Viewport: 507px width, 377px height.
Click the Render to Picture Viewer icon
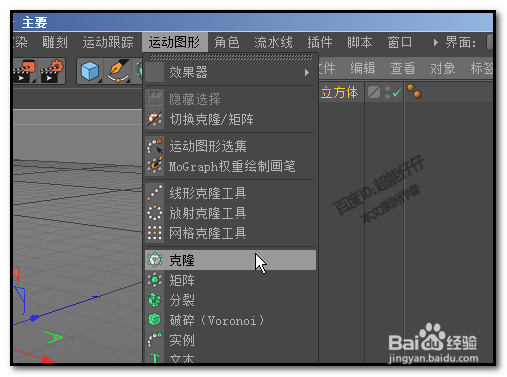(24, 71)
